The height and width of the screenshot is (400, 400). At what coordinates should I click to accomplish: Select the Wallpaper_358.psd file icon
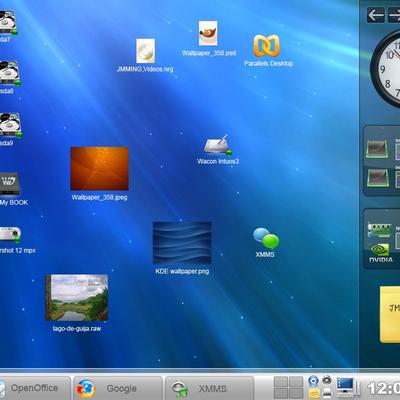tap(208, 33)
